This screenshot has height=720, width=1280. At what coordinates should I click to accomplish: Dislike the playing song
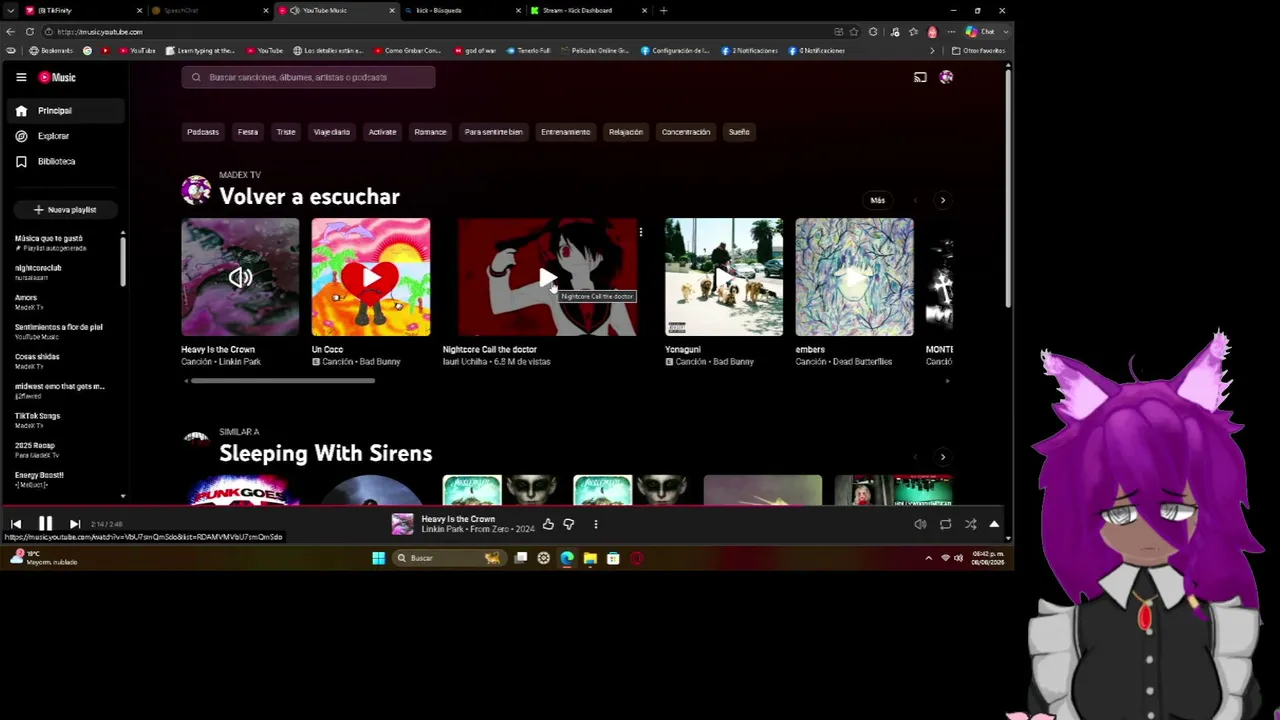click(569, 524)
